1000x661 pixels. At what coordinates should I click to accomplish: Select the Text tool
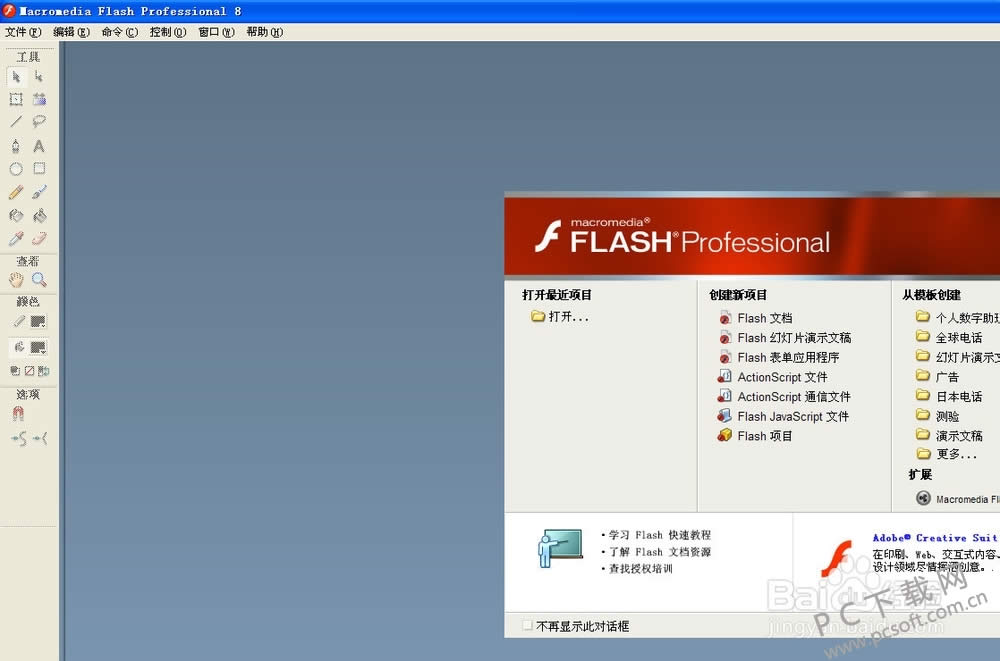coord(39,146)
